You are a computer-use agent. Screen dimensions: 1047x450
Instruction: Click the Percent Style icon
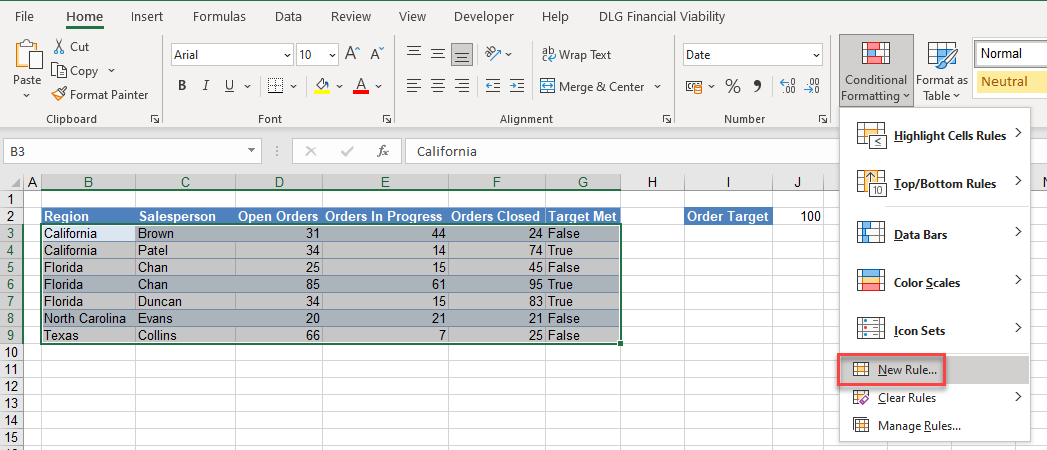coord(733,87)
